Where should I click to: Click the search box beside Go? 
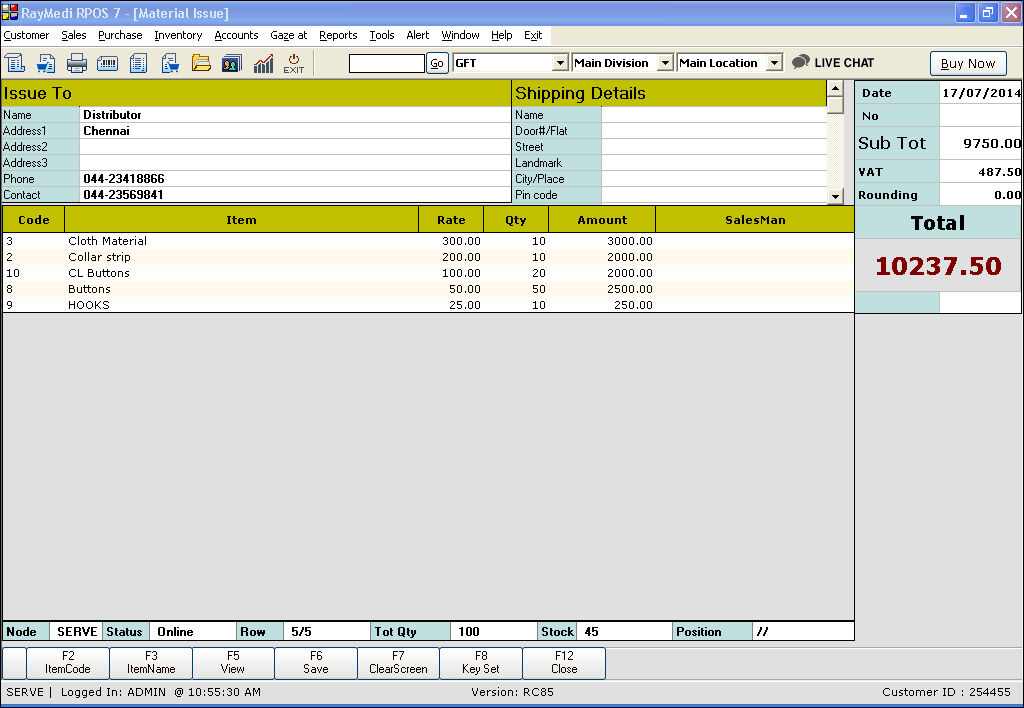pos(386,63)
